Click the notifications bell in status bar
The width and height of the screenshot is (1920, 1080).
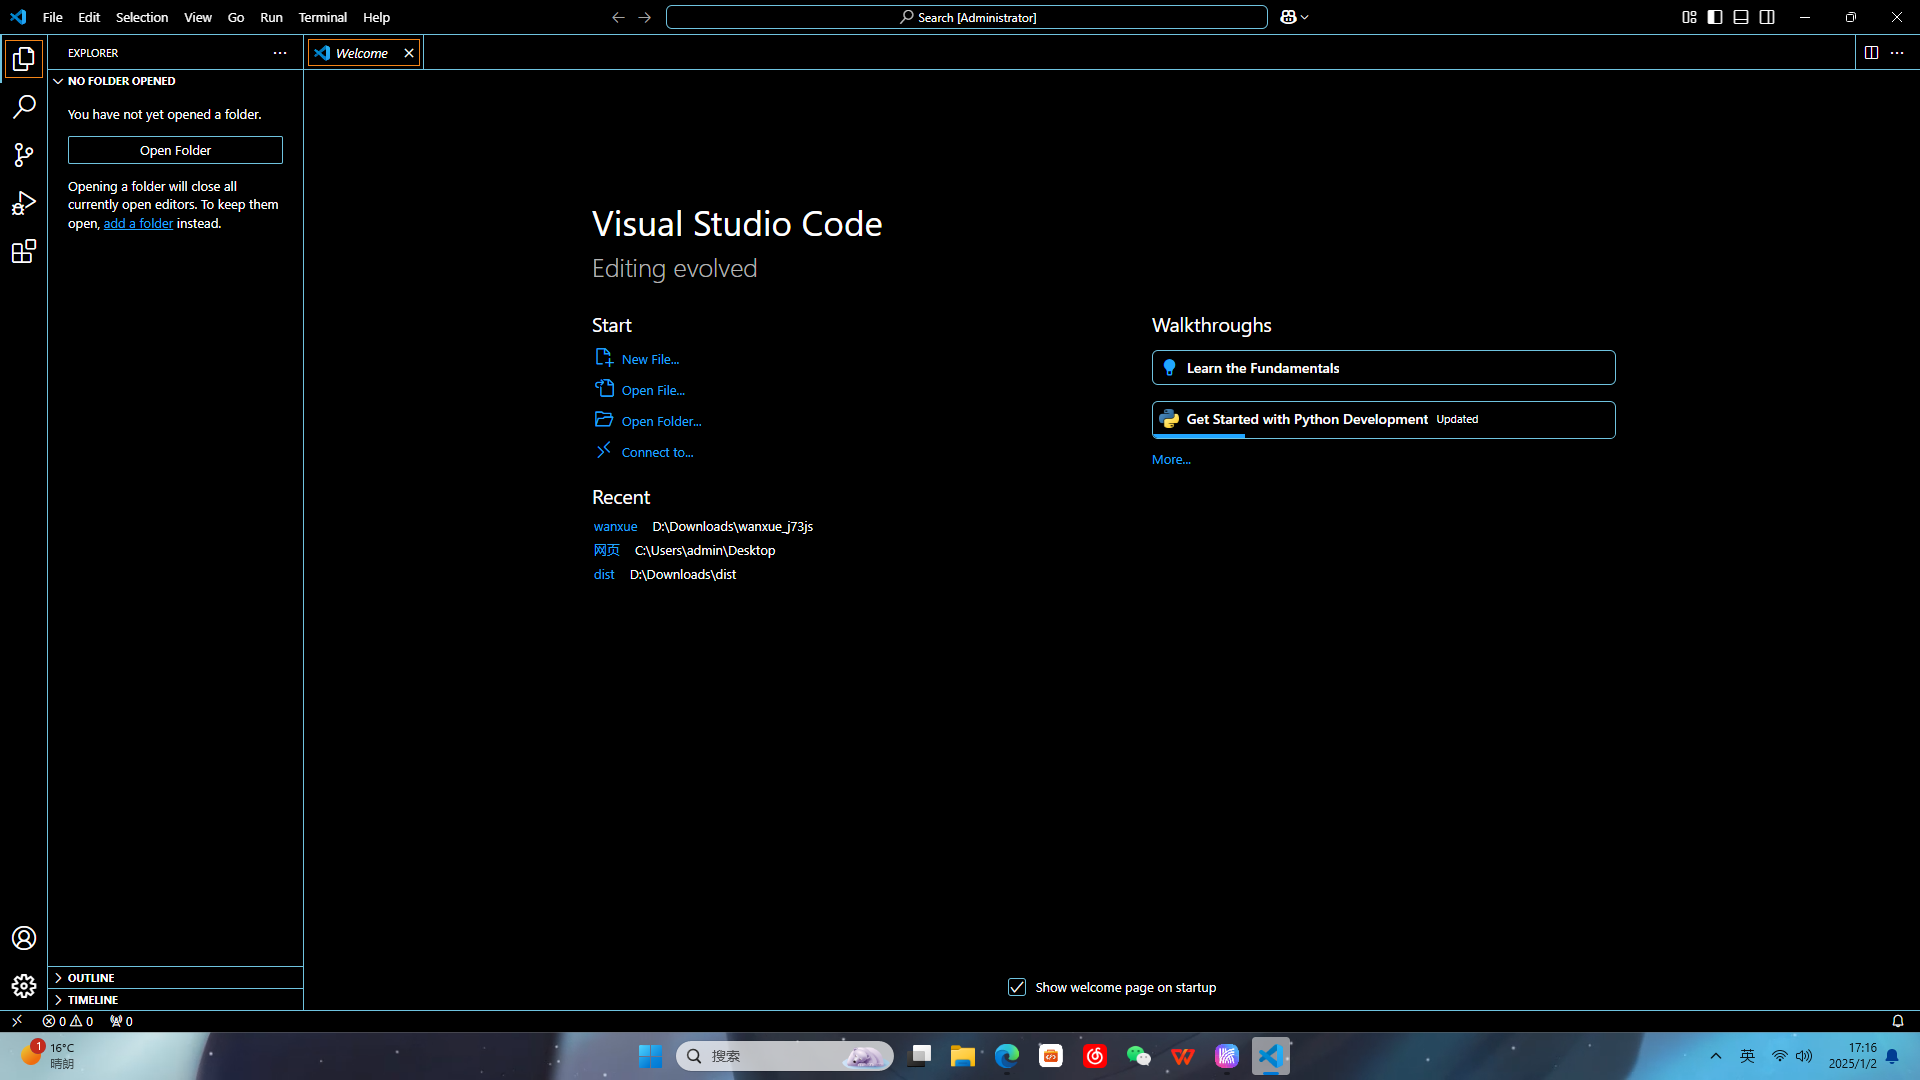[x=1897, y=1021]
